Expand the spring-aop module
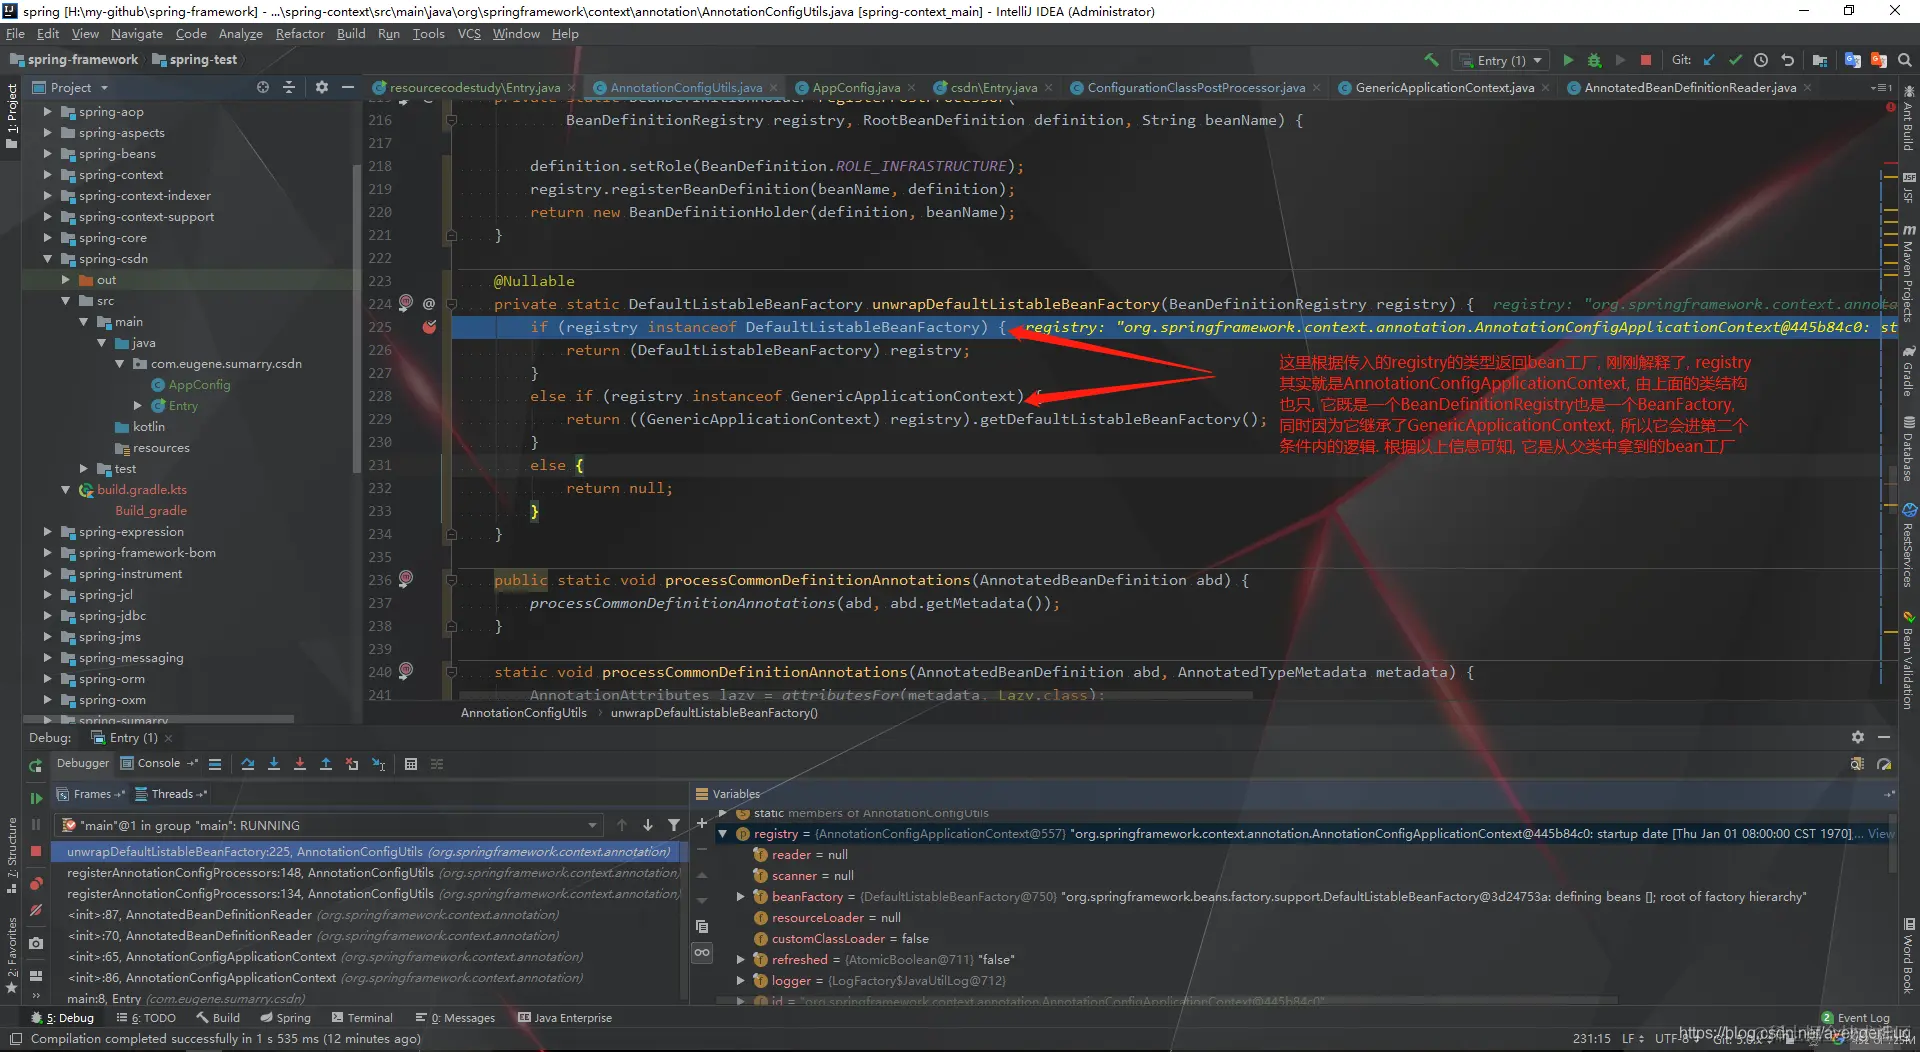This screenshot has width=1920, height=1052. pyautogui.click(x=47, y=112)
